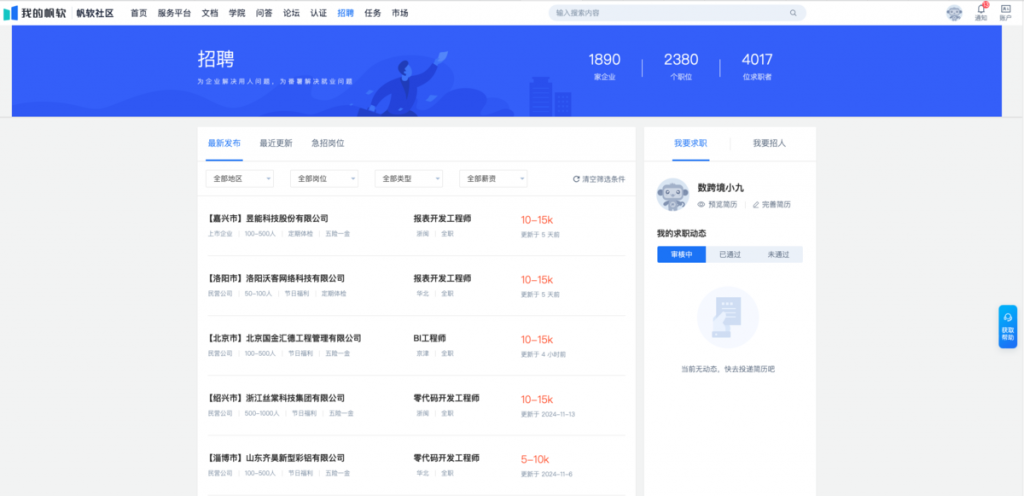Image resolution: width=1024 pixels, height=496 pixels.
Task: Click the 我的帆软 logo icon
Action: point(12,13)
